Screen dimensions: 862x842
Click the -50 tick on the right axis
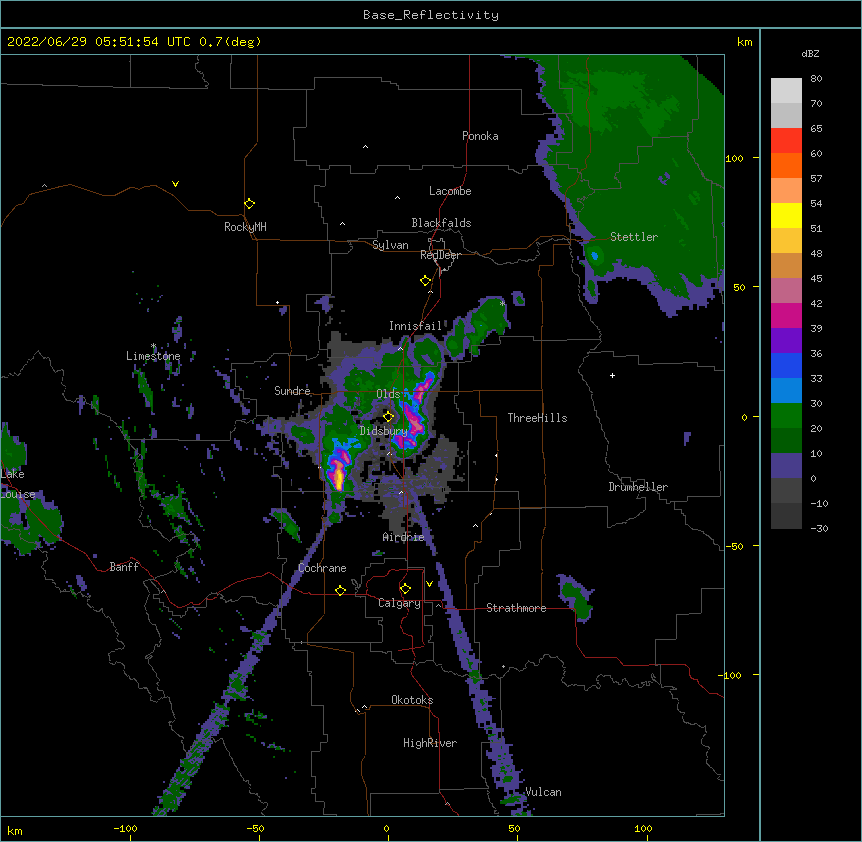click(x=734, y=546)
